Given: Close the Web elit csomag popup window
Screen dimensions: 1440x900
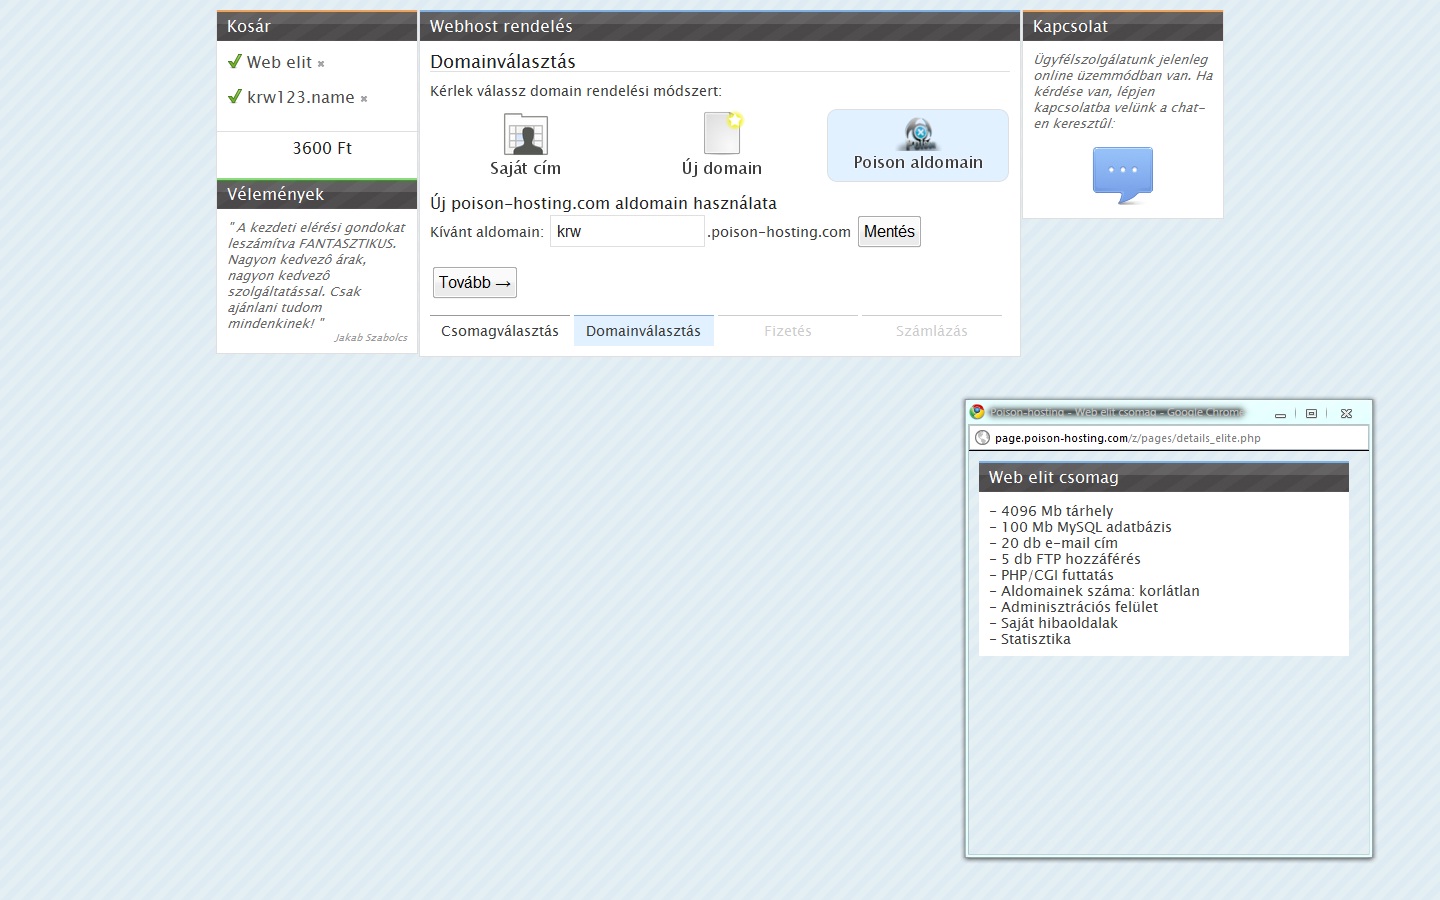Looking at the screenshot, I should click(x=1346, y=413).
